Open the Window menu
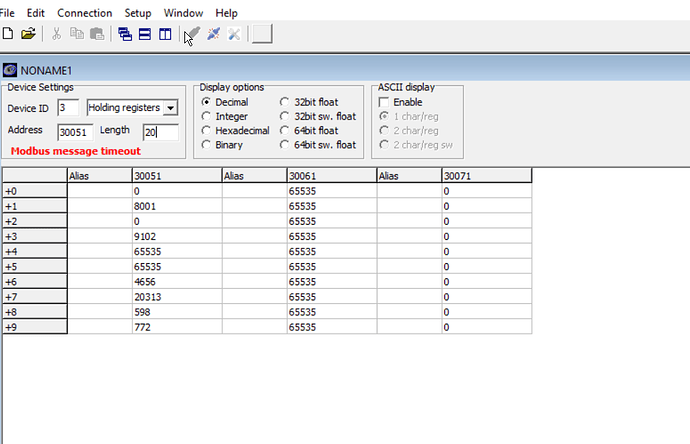 [x=183, y=13]
